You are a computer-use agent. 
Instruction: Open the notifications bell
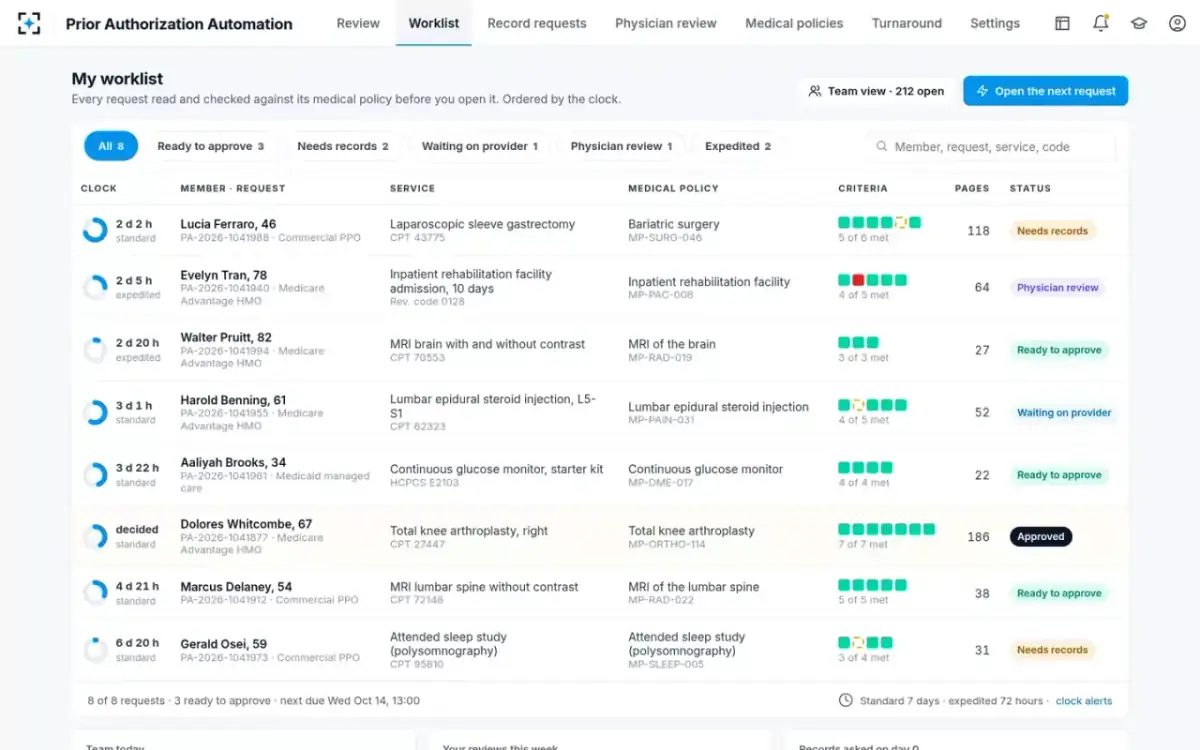[1101, 23]
